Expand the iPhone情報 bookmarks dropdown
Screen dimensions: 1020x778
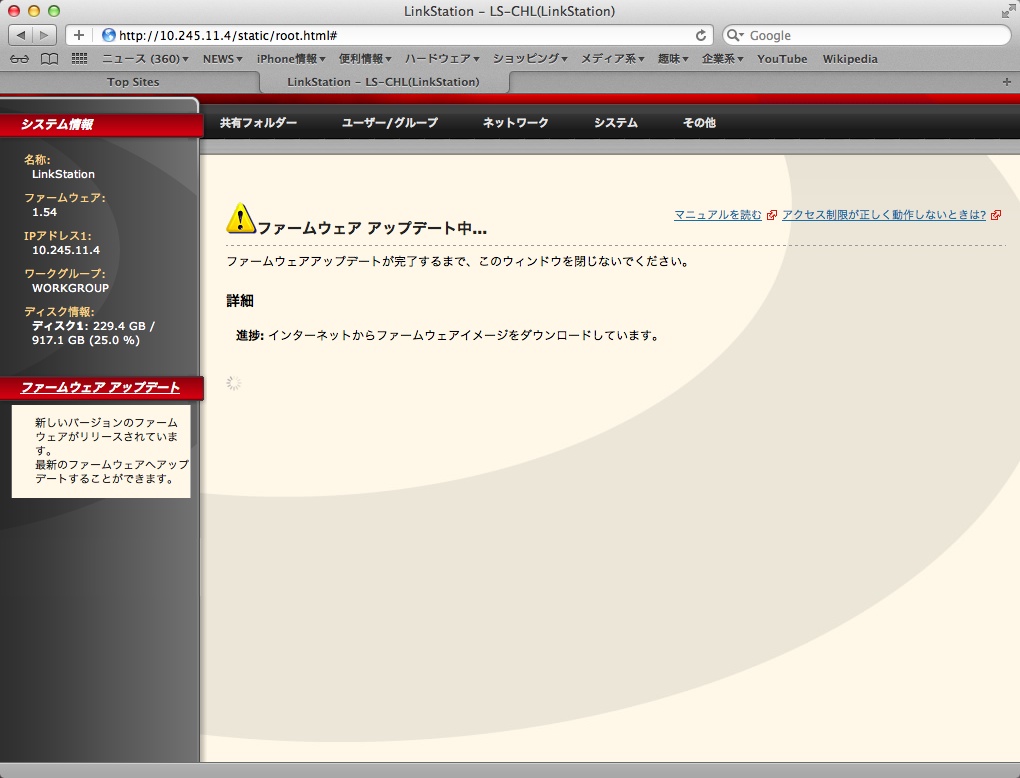(x=290, y=59)
